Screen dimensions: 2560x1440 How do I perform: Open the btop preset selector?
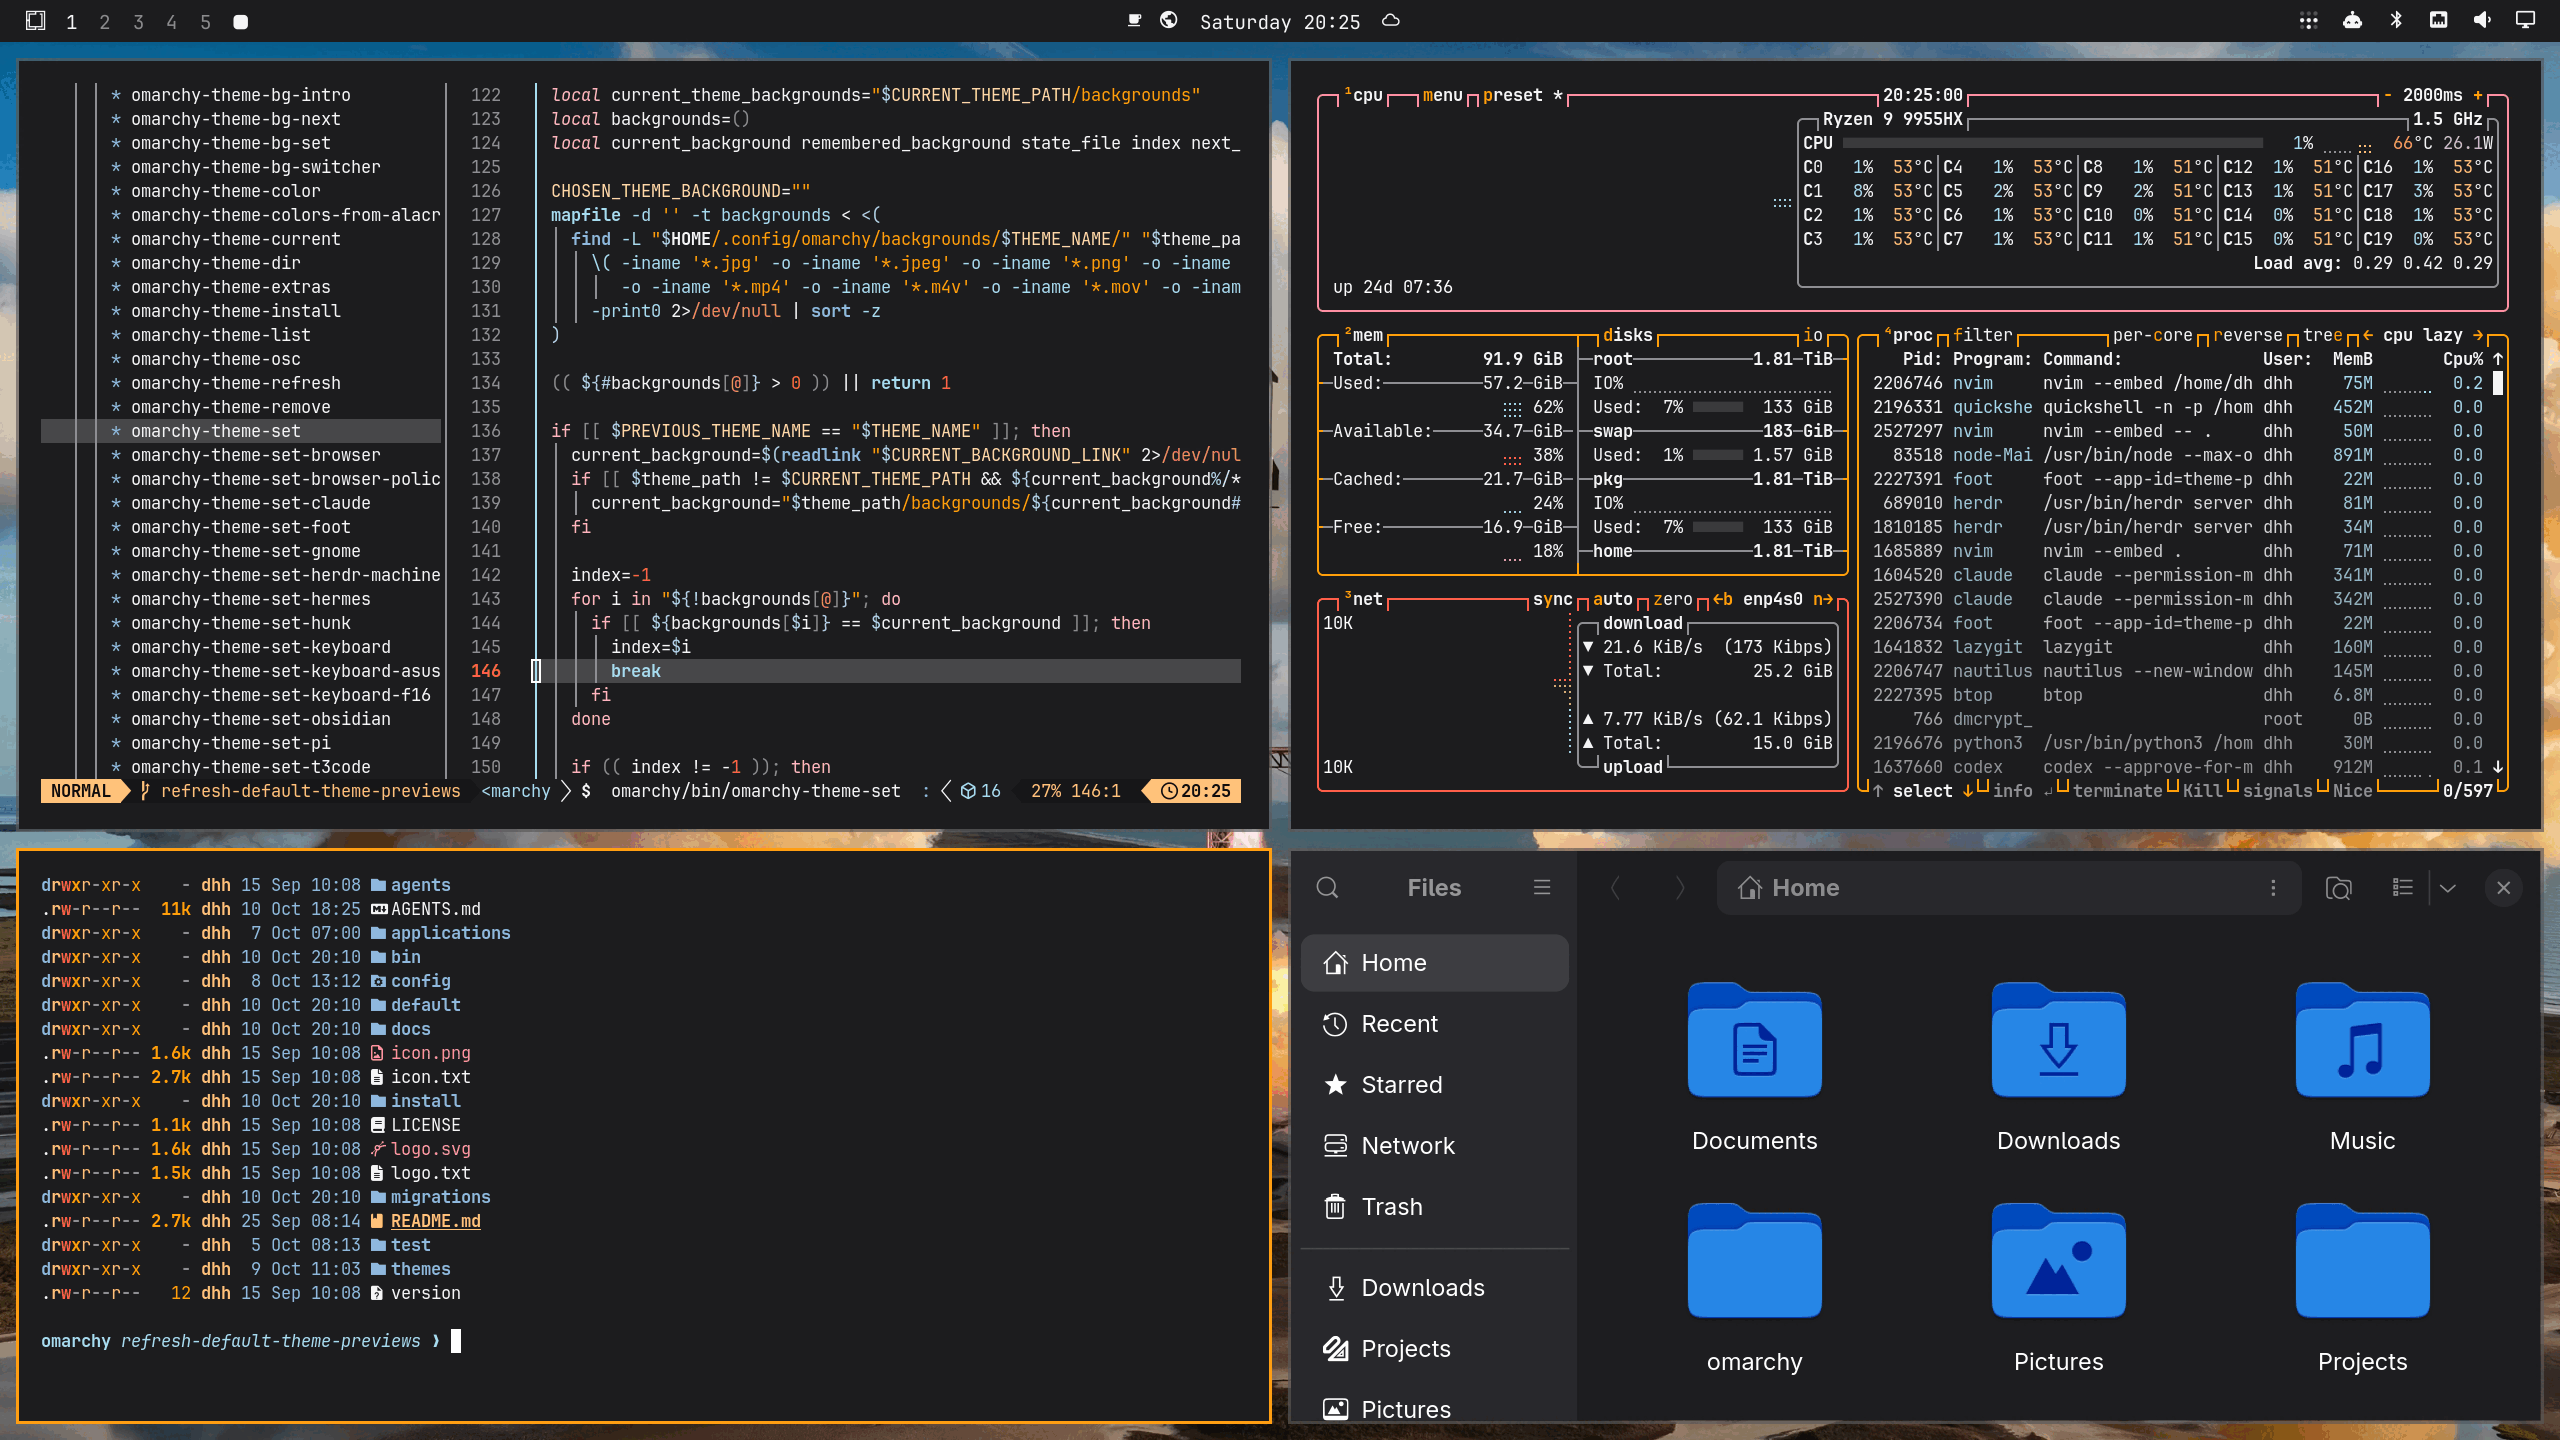point(1512,95)
